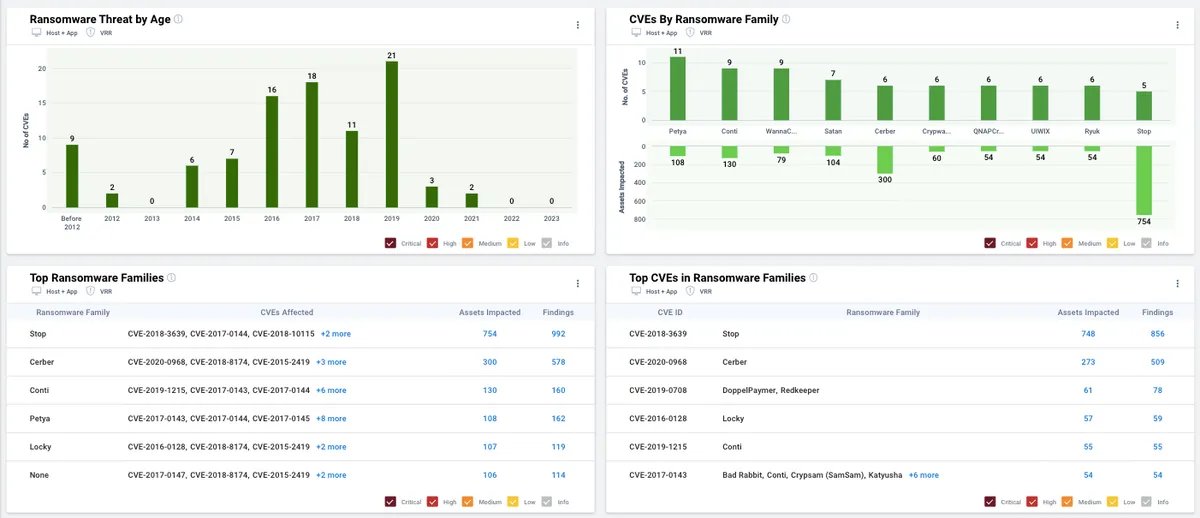Click Host + App monitor icon in Top Ransomware Families
1200x518 pixels.
tap(36, 291)
